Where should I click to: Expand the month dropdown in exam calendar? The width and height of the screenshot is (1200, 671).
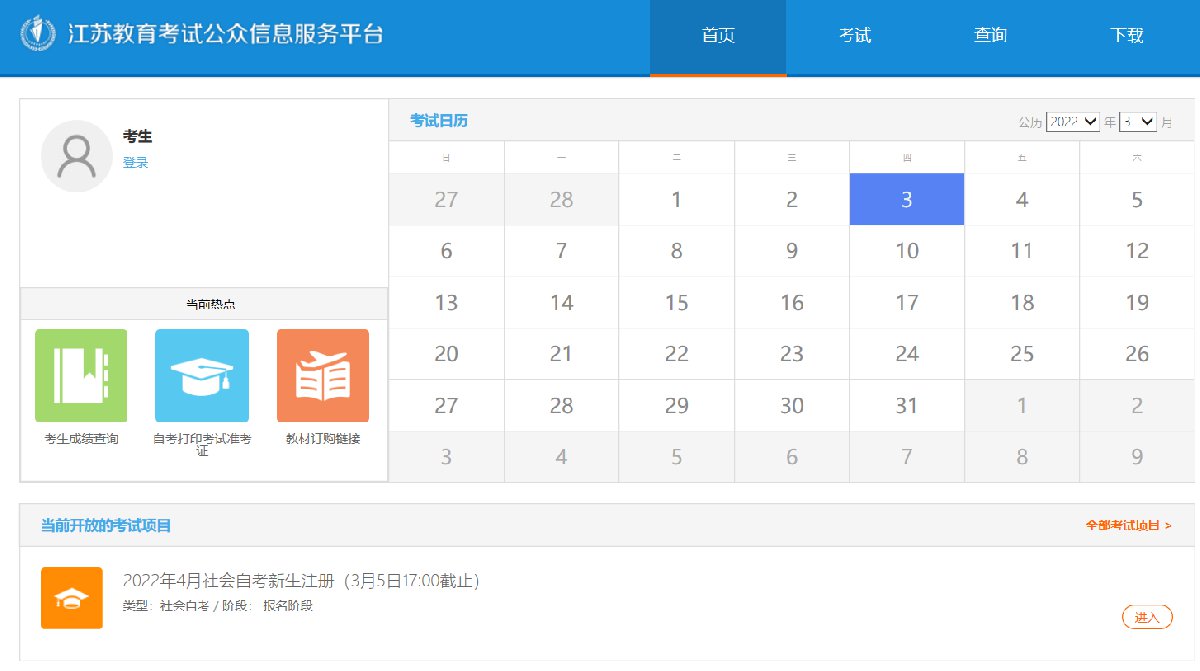[x=1138, y=121]
